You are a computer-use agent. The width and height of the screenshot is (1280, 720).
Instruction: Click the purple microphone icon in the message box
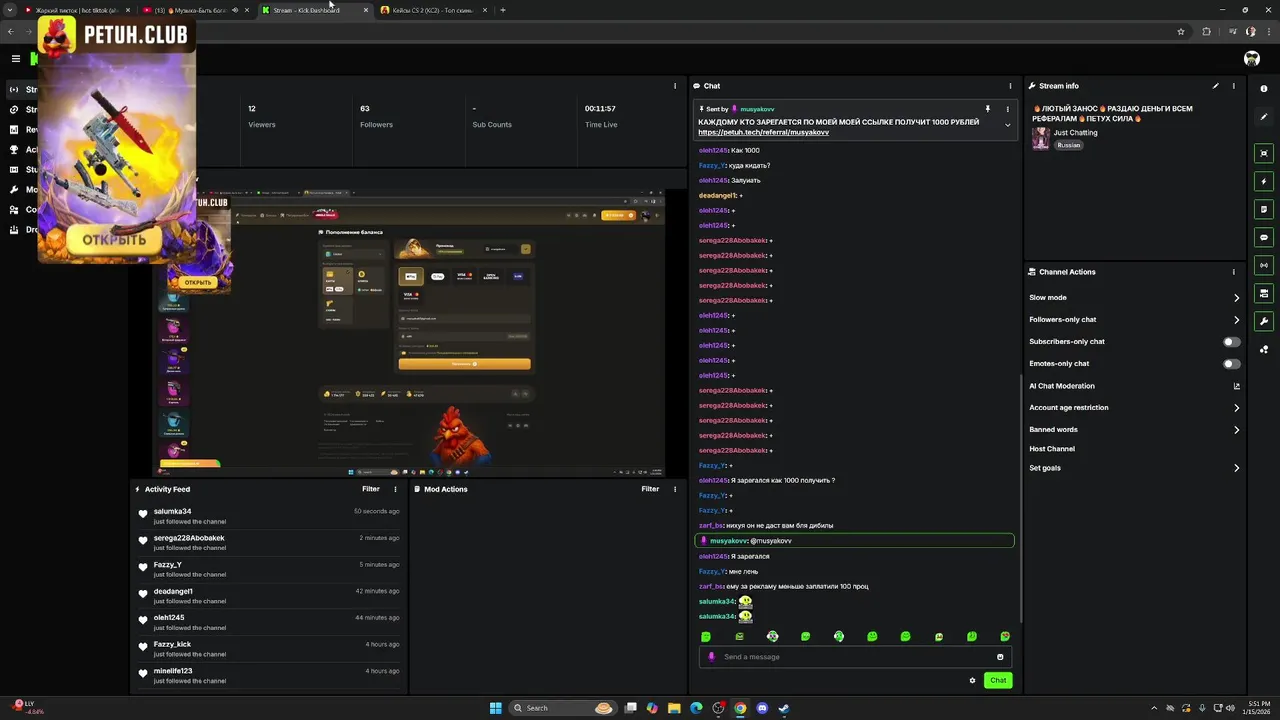(712, 657)
